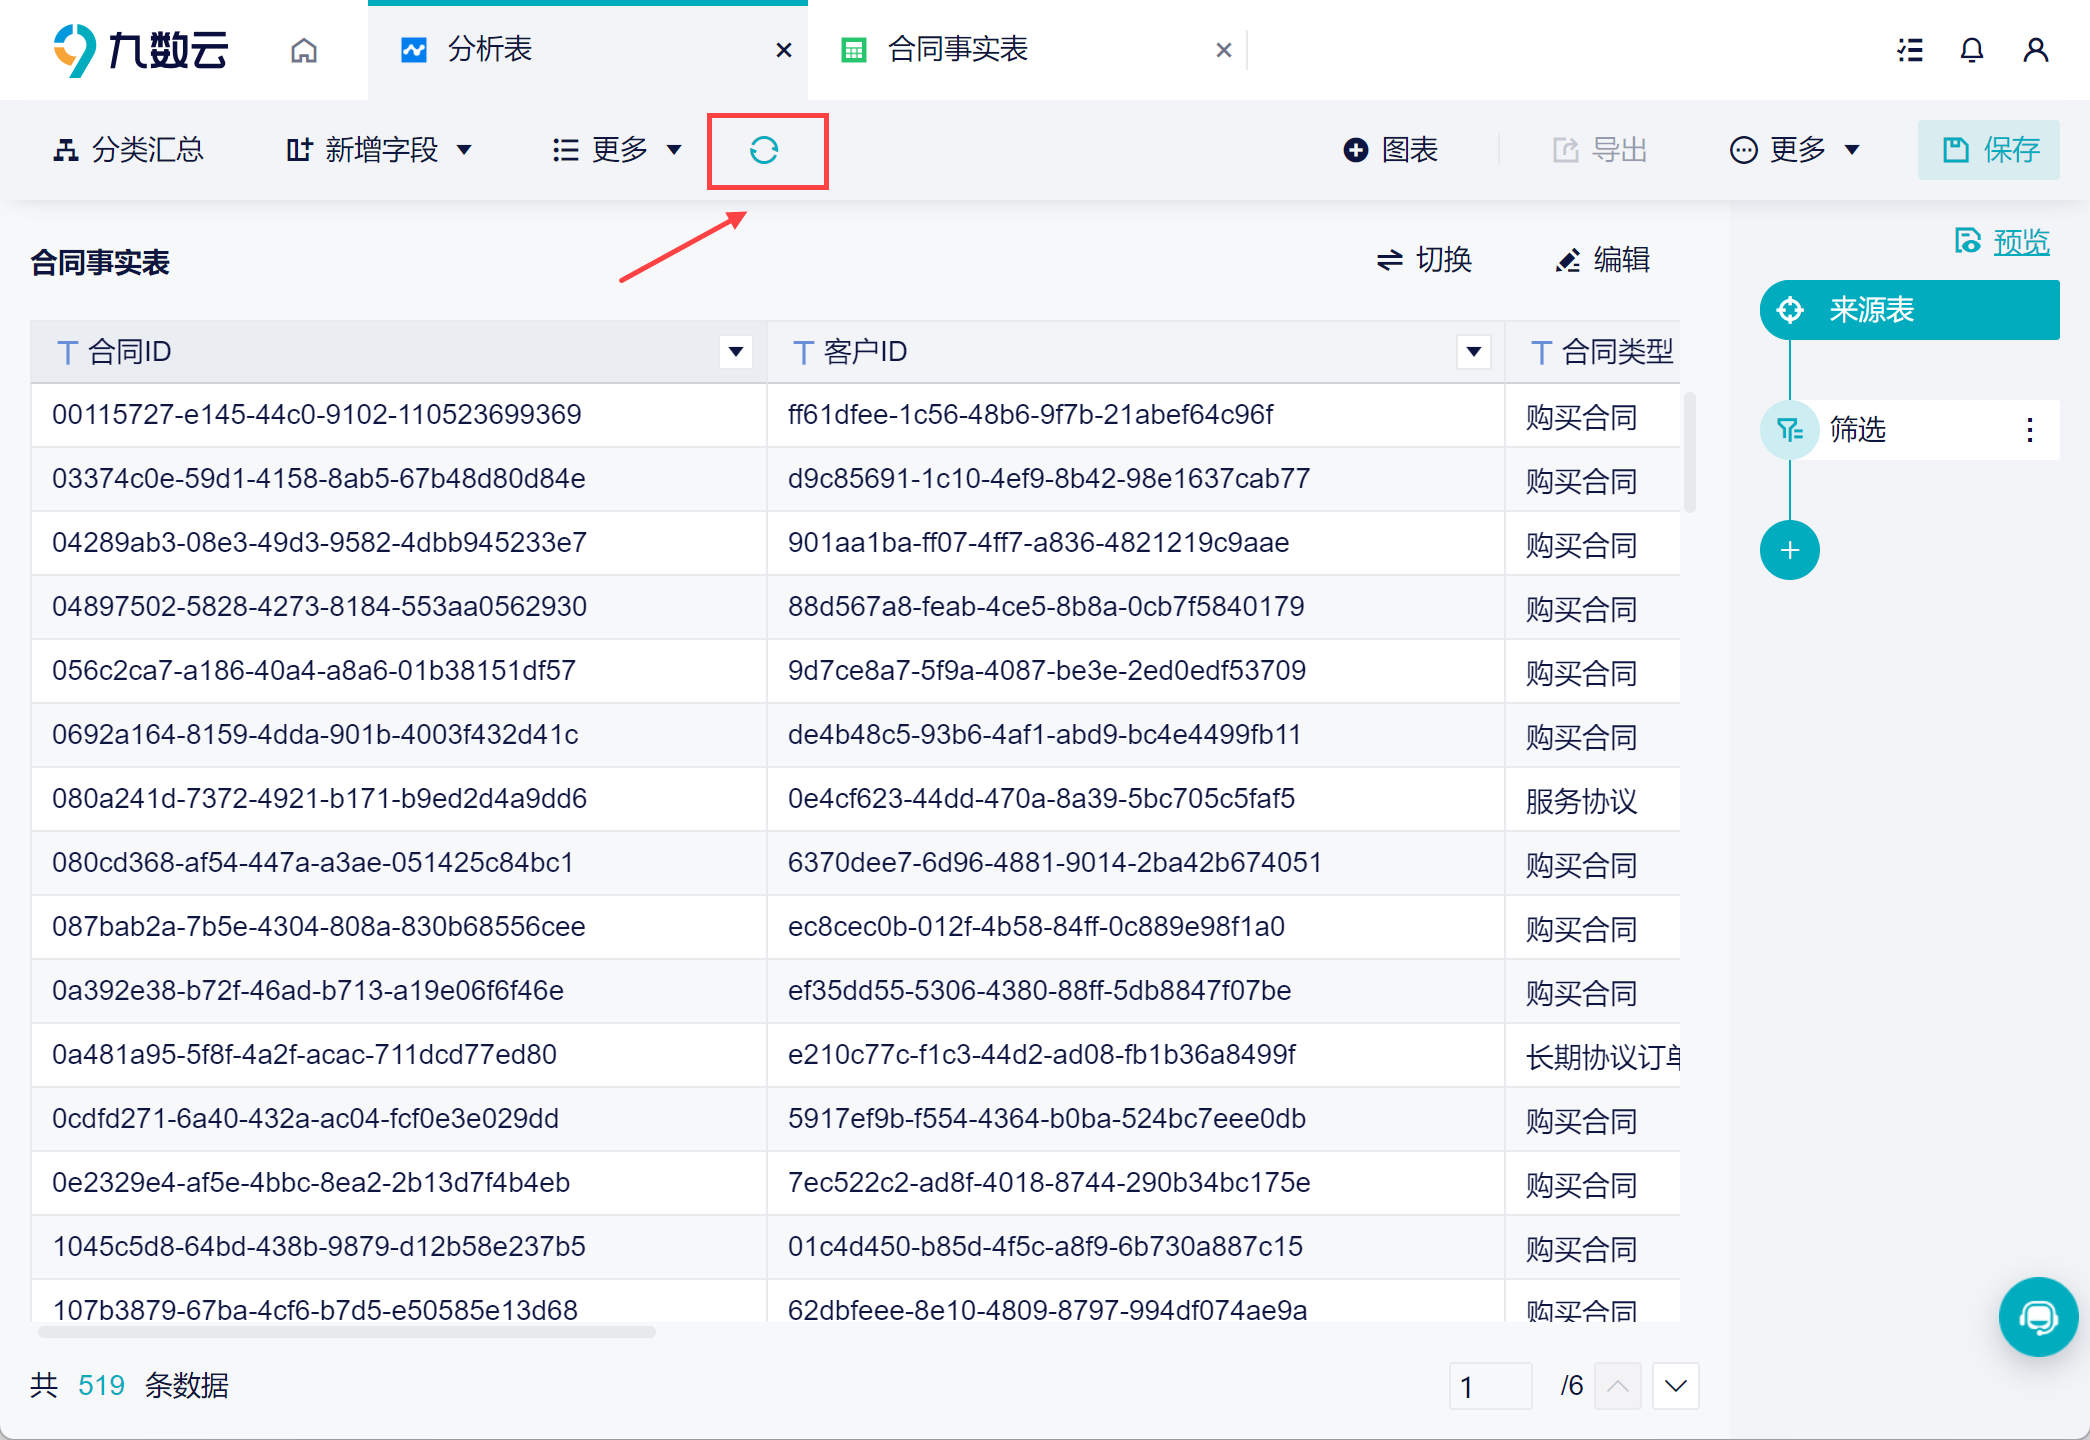Go to the next page arrow
Image resolution: width=2090 pixels, height=1440 pixels.
[x=1676, y=1386]
